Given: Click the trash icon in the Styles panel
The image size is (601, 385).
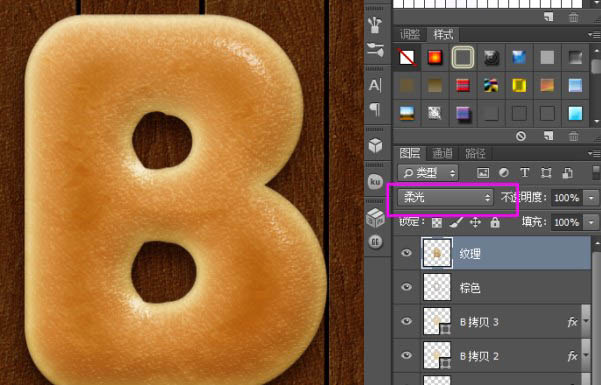Looking at the screenshot, I should coord(573,136).
